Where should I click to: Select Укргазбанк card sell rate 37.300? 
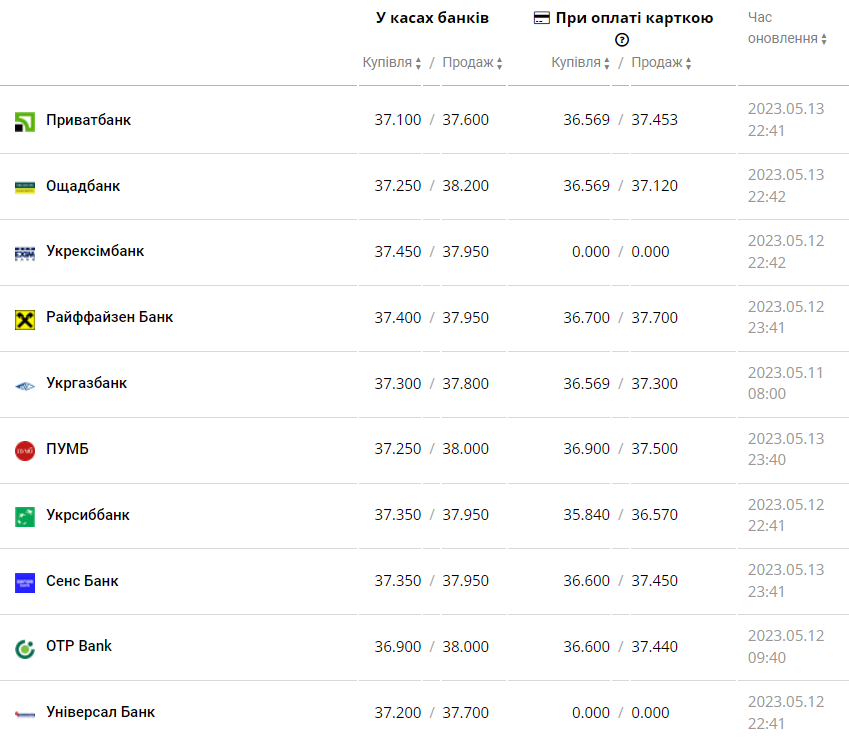tap(655, 384)
